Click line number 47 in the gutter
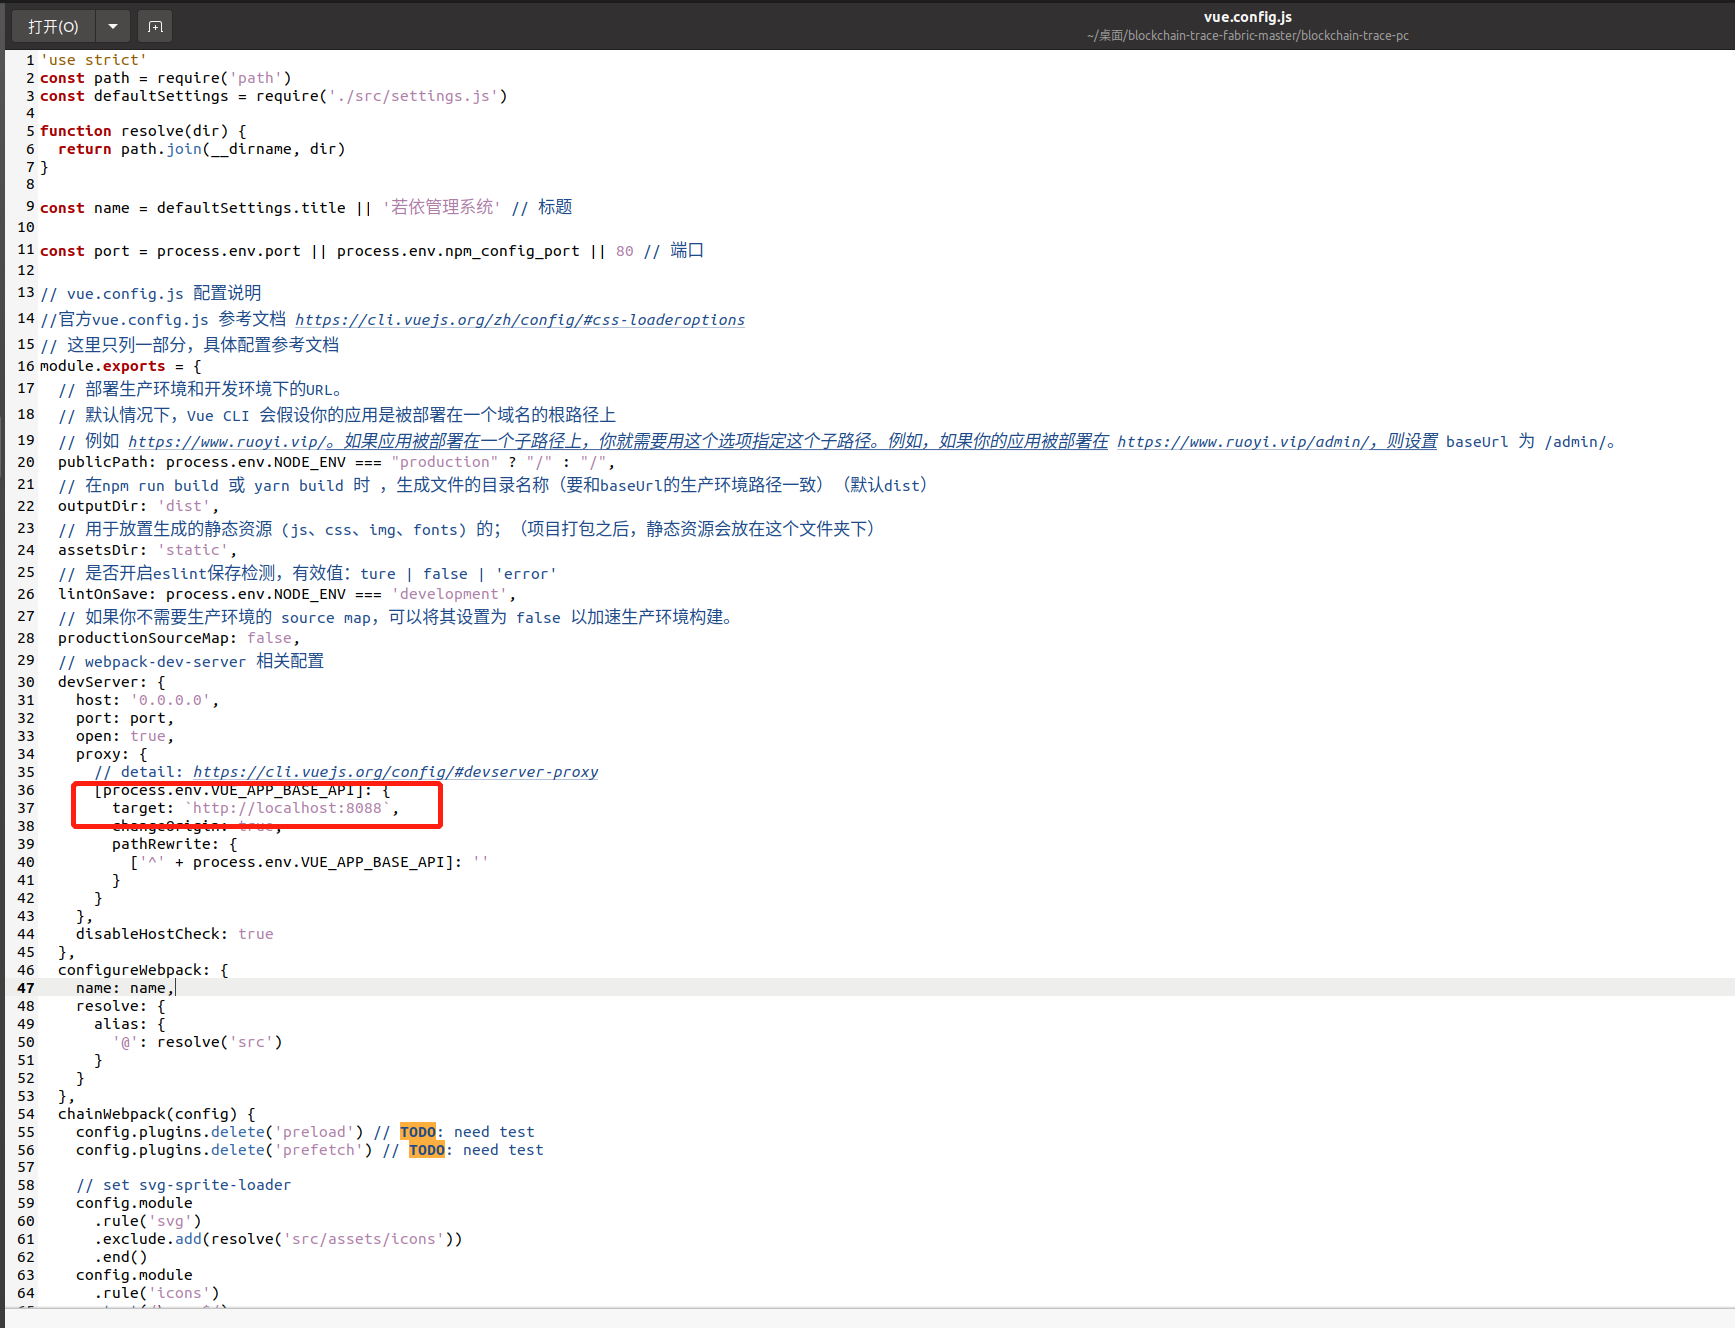The image size is (1735, 1328). tap(25, 987)
